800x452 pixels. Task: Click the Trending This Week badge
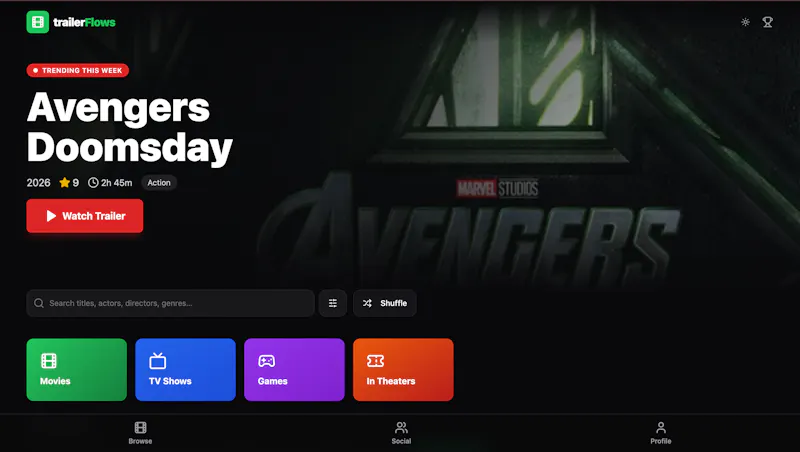tap(78, 70)
